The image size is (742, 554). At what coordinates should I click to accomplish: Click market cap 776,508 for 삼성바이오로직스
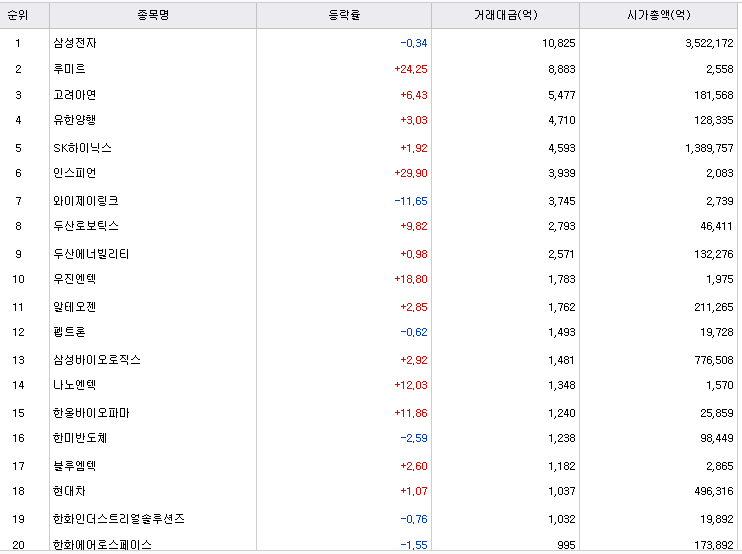pos(714,360)
